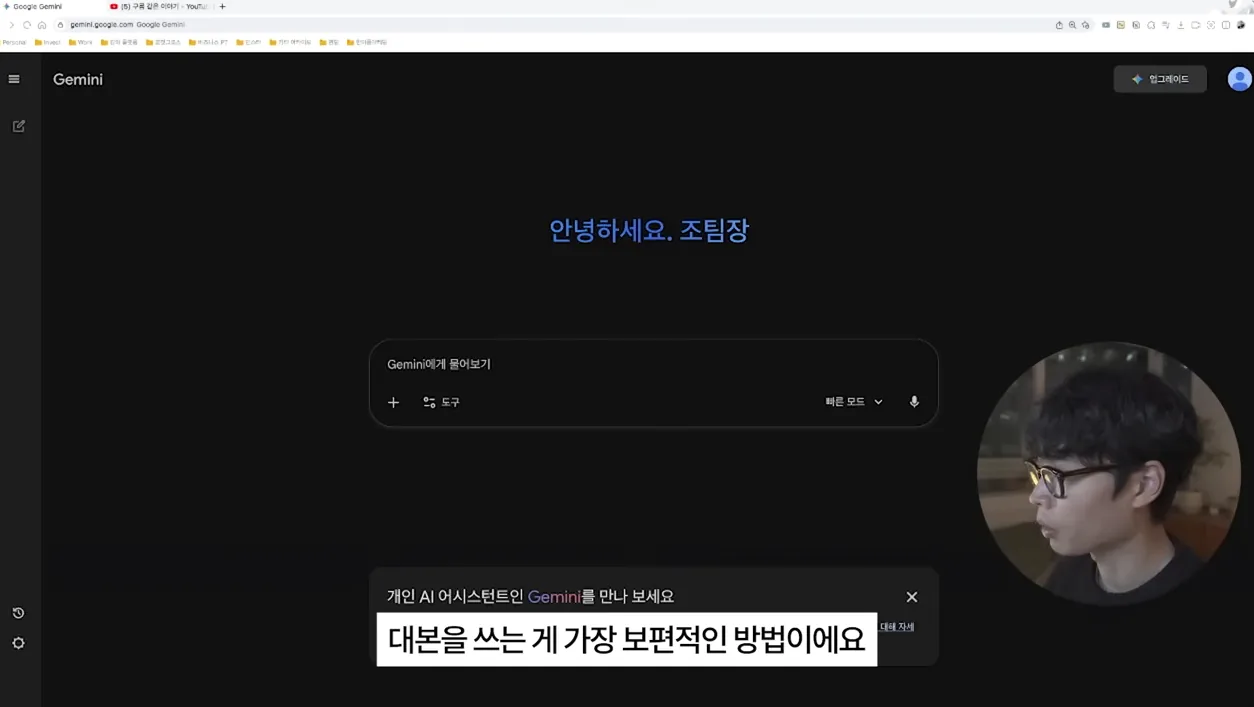1254x707 pixels.
Task: Open the Invest bookmarks folder
Action: (x=48, y=42)
